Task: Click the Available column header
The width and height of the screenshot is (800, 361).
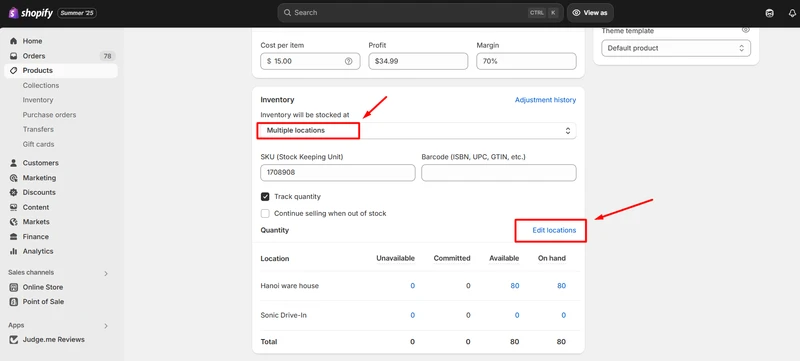Action: [504, 259]
